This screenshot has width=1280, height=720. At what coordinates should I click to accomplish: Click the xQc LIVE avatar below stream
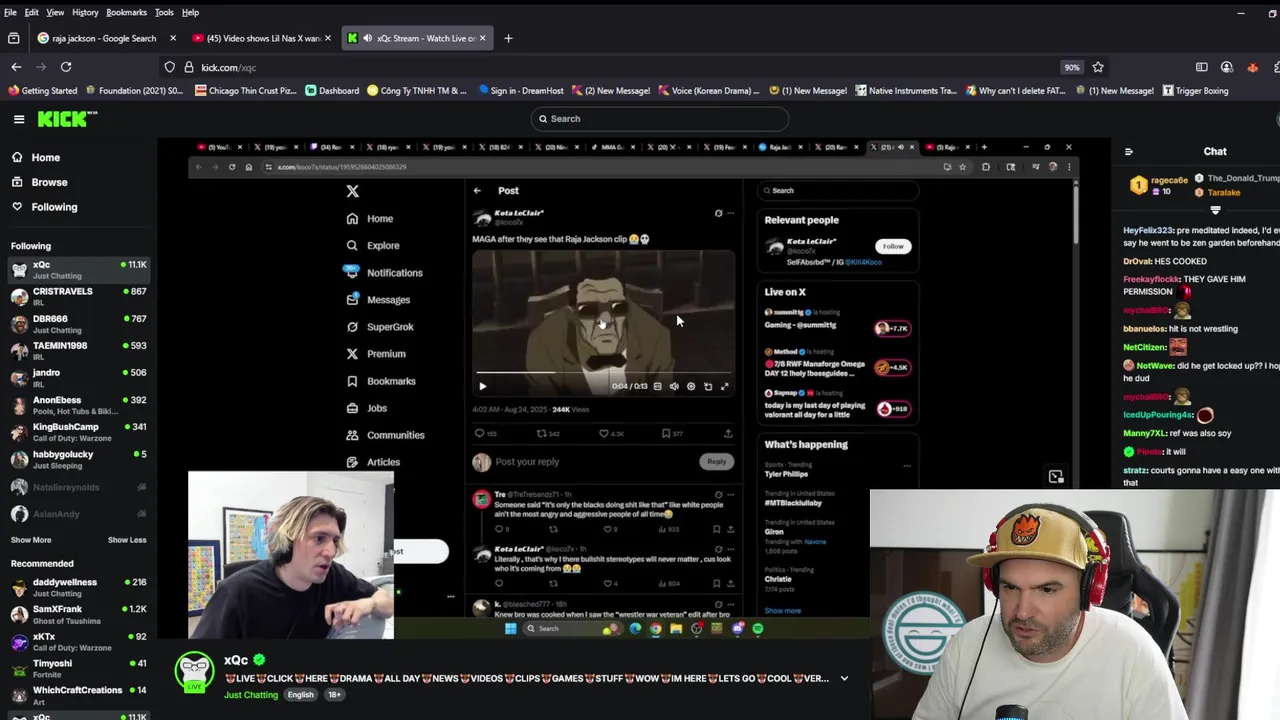194,671
